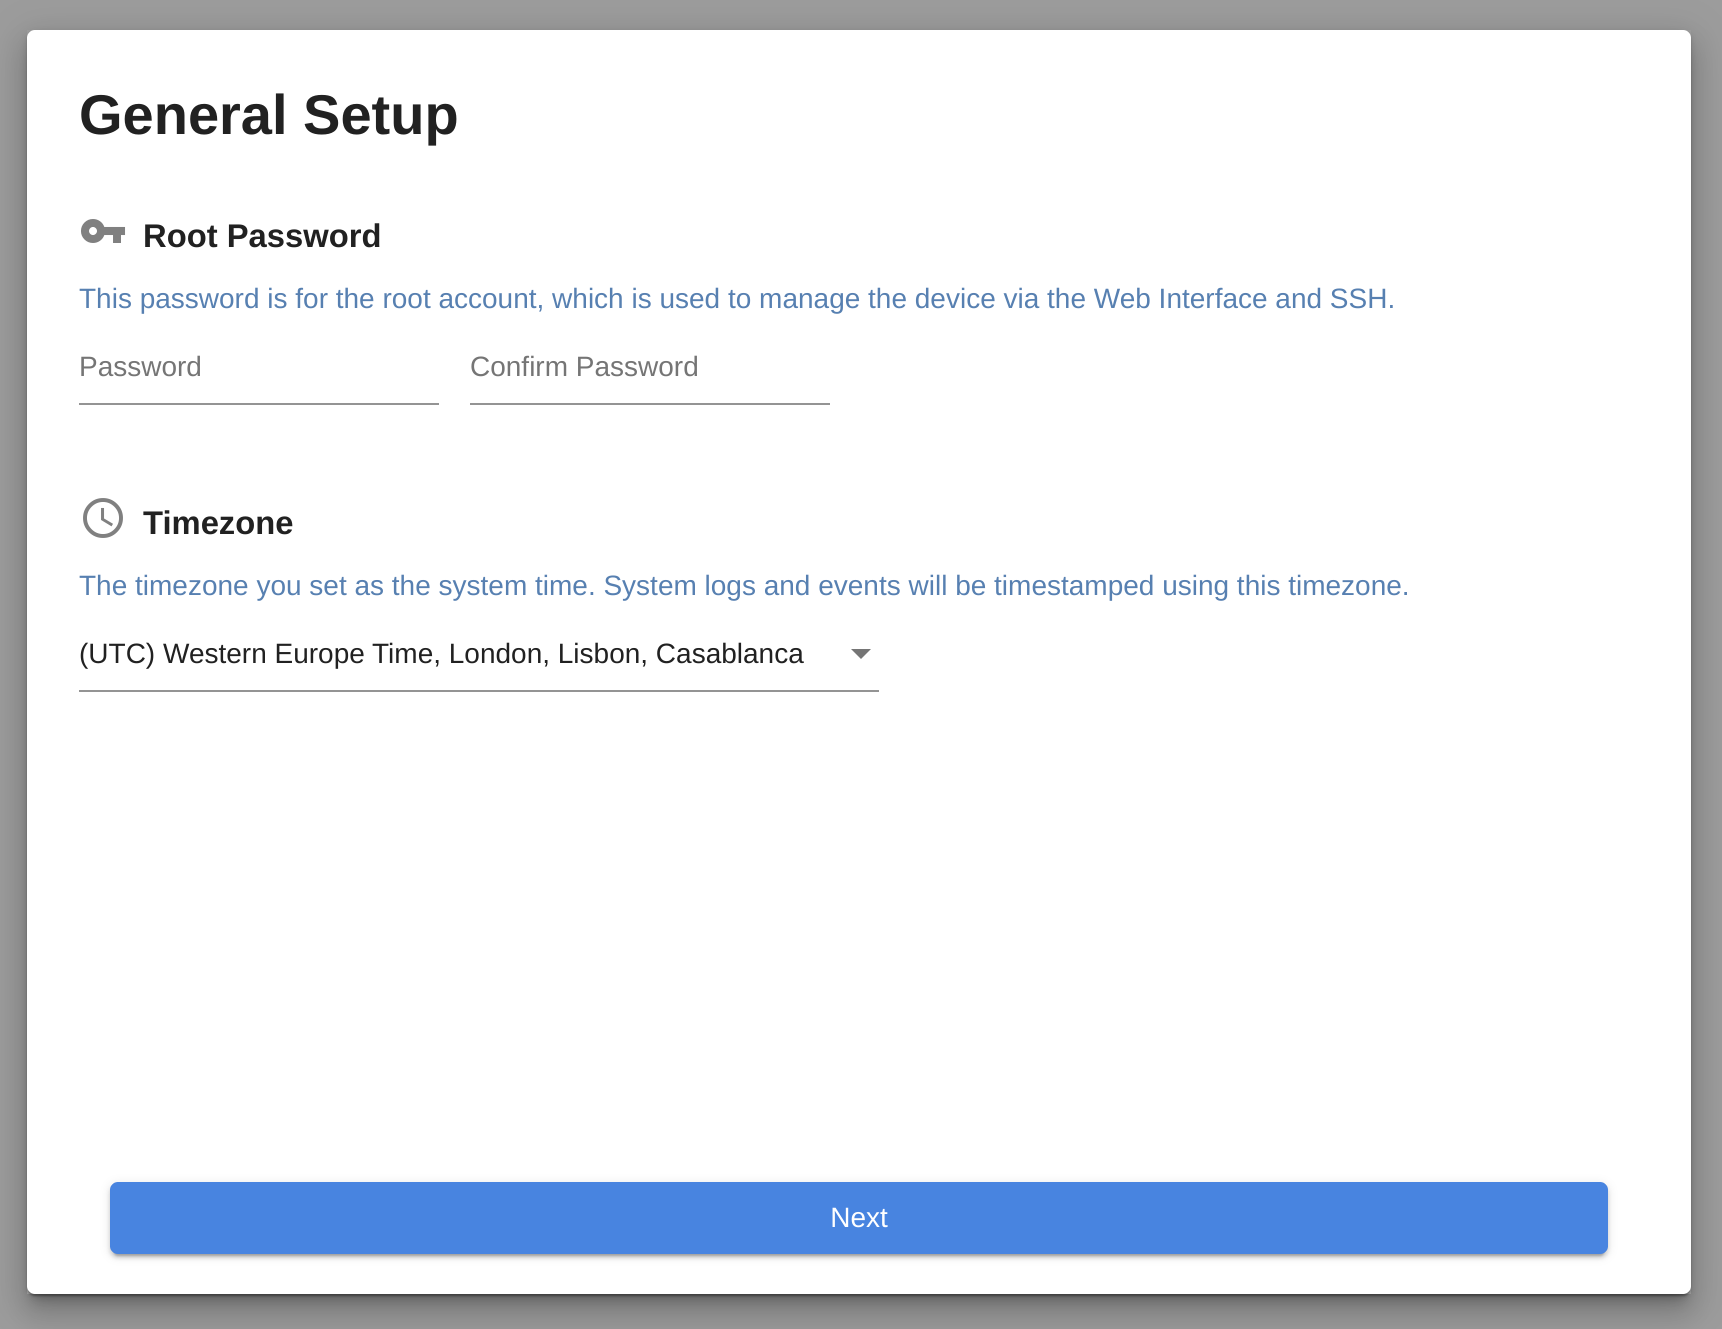Click the underline below the Password field
This screenshot has width=1722, height=1329.
pos(258,404)
